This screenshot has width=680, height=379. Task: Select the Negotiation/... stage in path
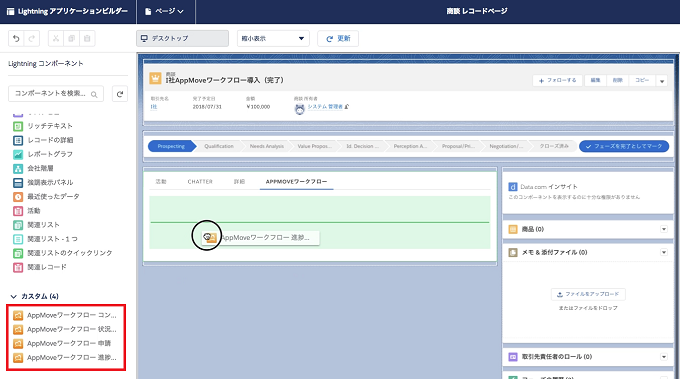pos(506,147)
